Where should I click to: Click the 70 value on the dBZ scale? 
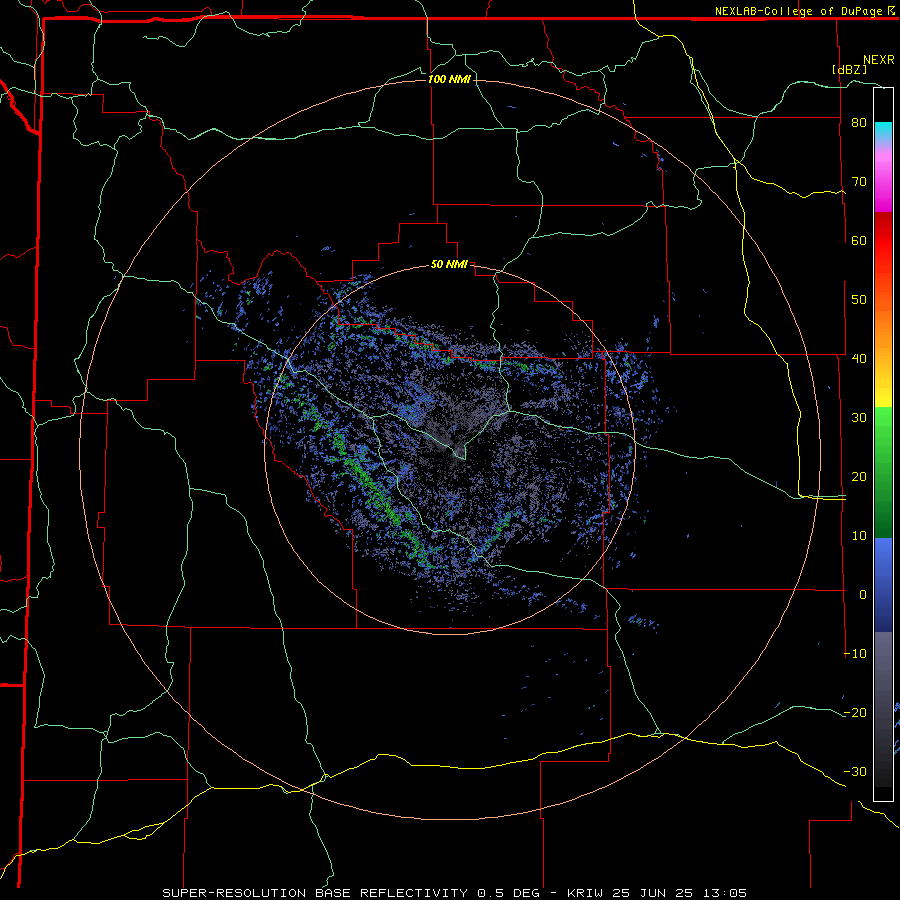[x=859, y=181]
